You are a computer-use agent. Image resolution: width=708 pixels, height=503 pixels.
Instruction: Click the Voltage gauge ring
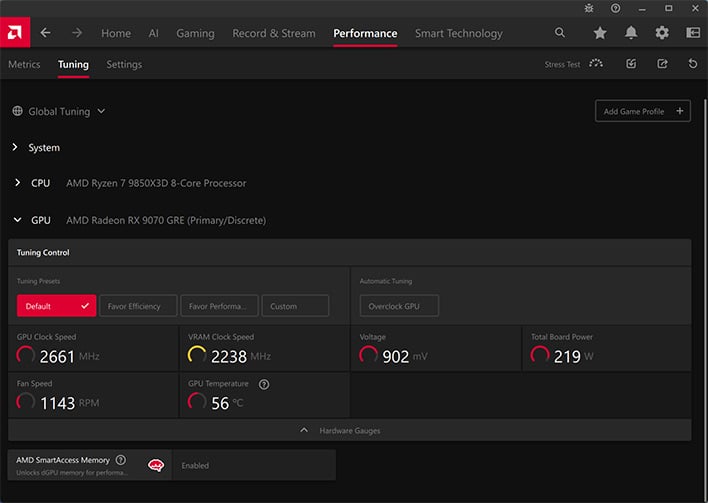[368, 355]
